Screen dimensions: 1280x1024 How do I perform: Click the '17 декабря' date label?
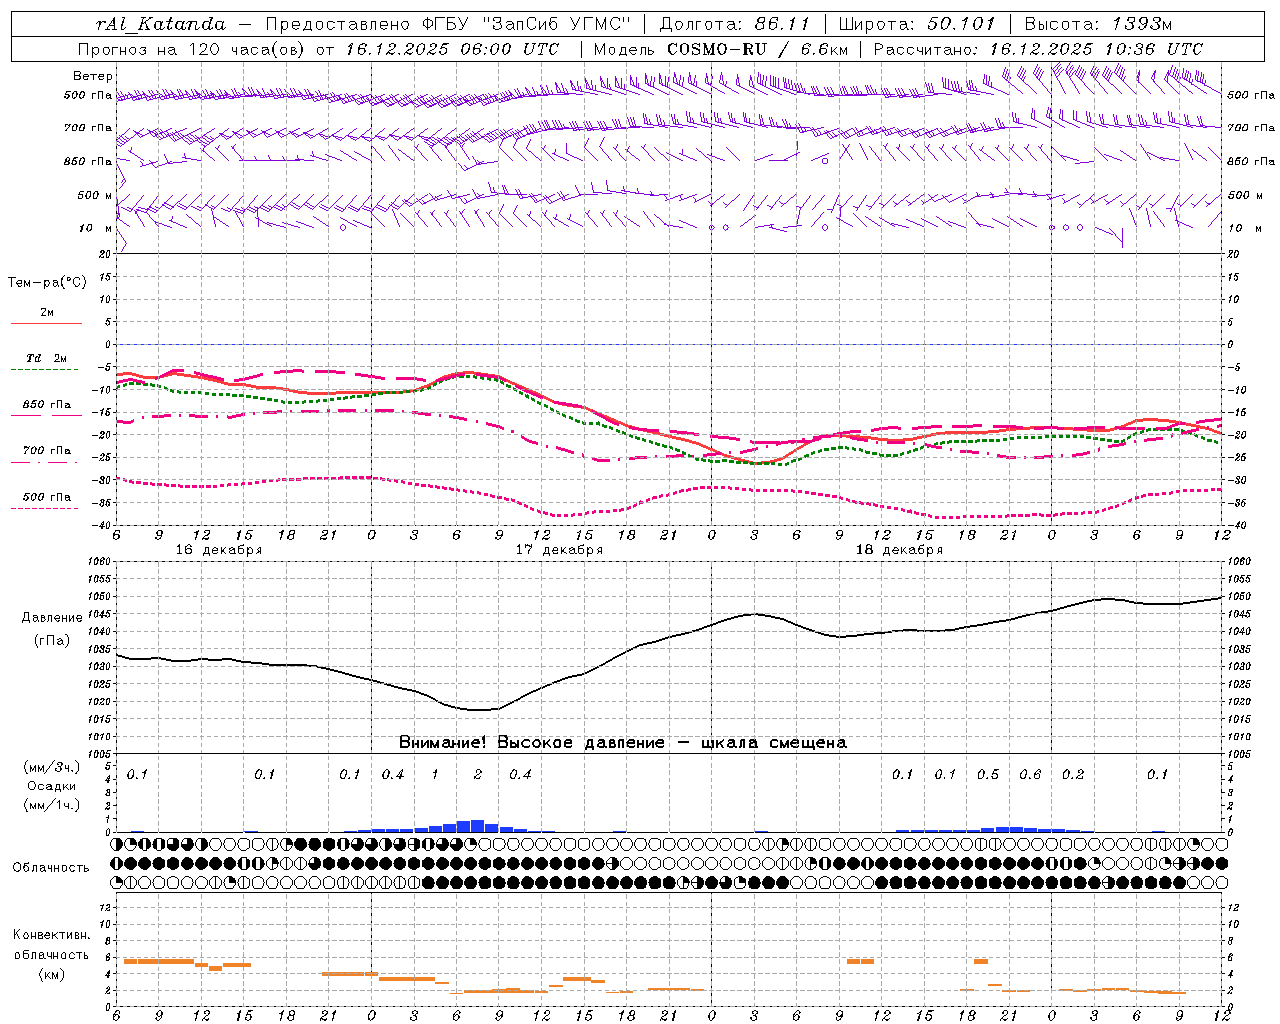click(x=559, y=550)
